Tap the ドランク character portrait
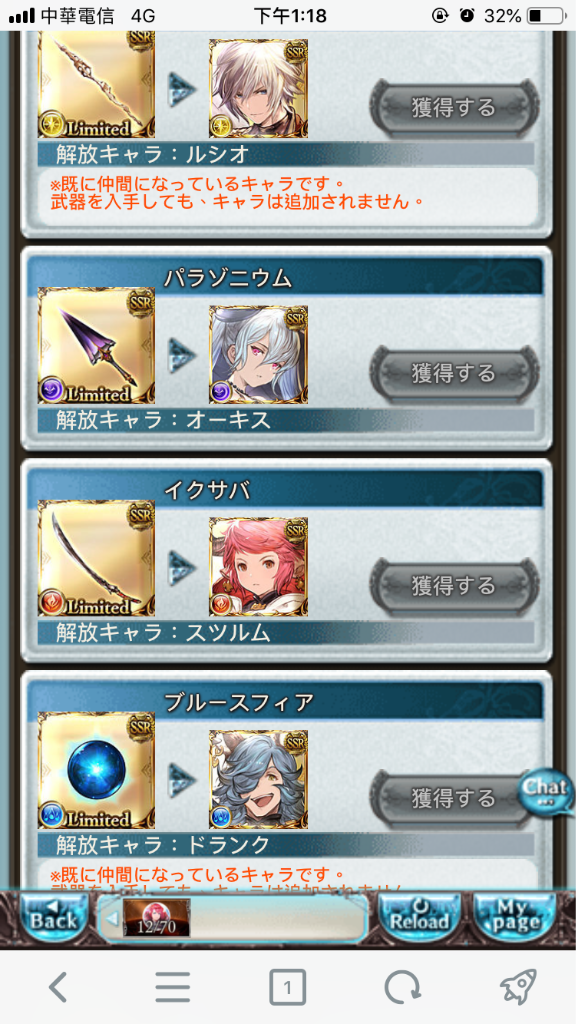Screen dimensions: 576x1024 coord(258,779)
